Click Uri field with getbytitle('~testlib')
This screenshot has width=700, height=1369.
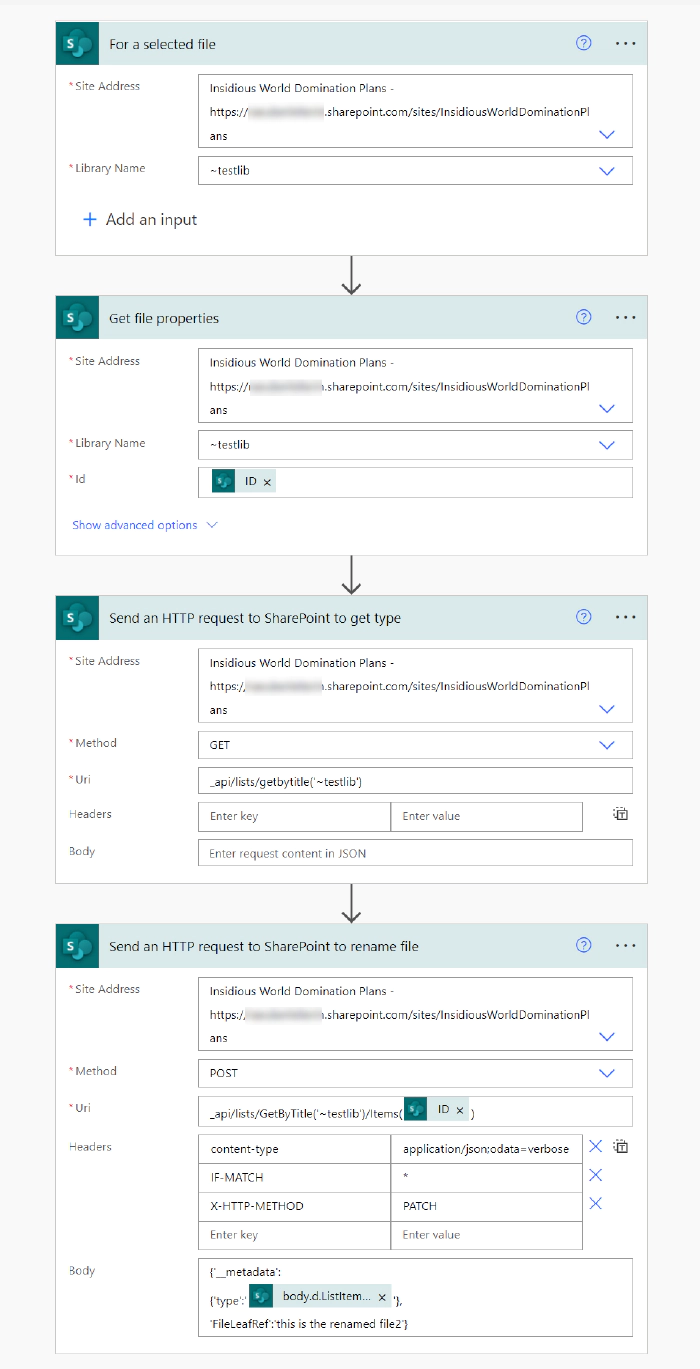click(x=415, y=781)
